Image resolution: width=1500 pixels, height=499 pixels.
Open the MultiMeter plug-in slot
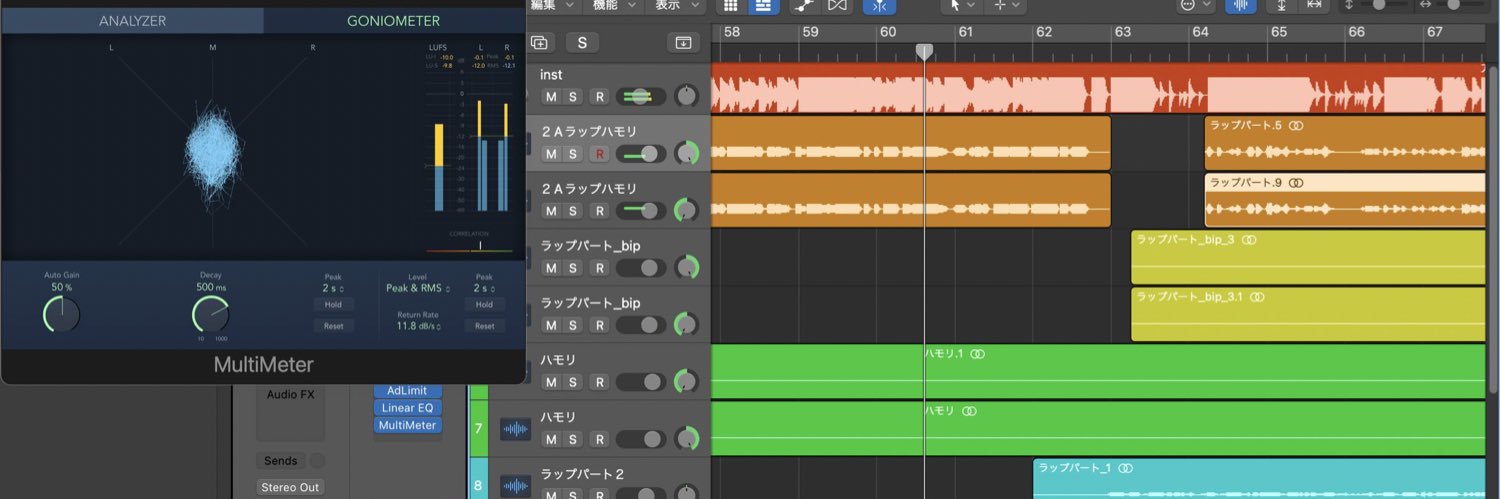pos(408,425)
